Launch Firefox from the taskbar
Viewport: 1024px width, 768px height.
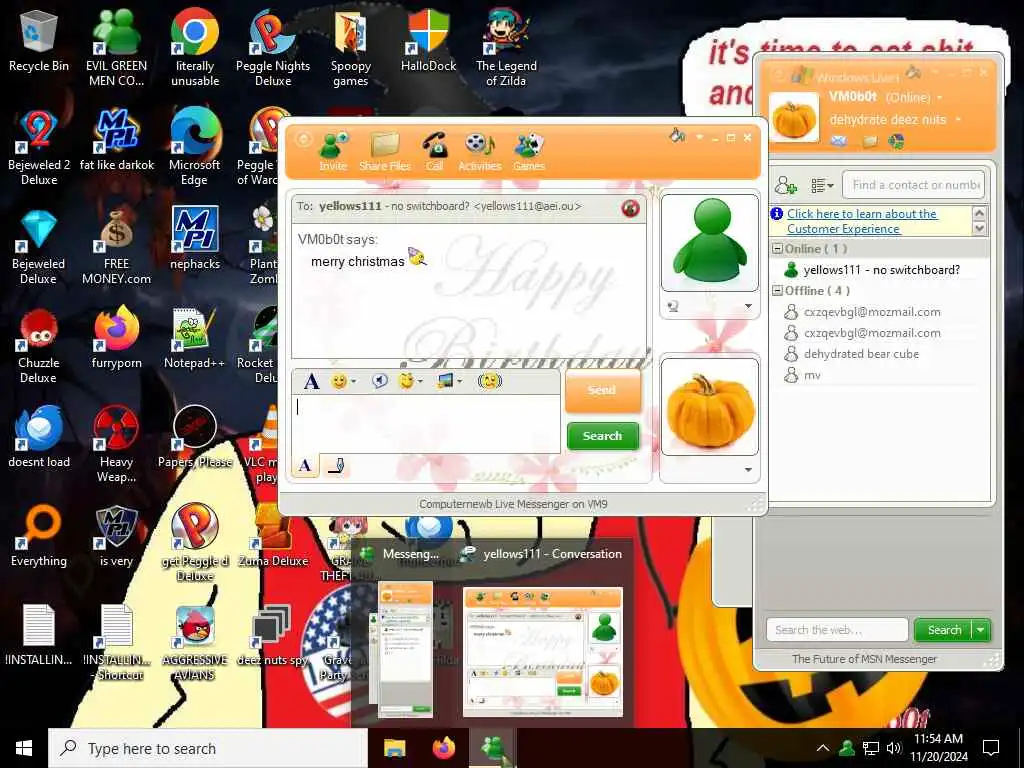pos(444,748)
